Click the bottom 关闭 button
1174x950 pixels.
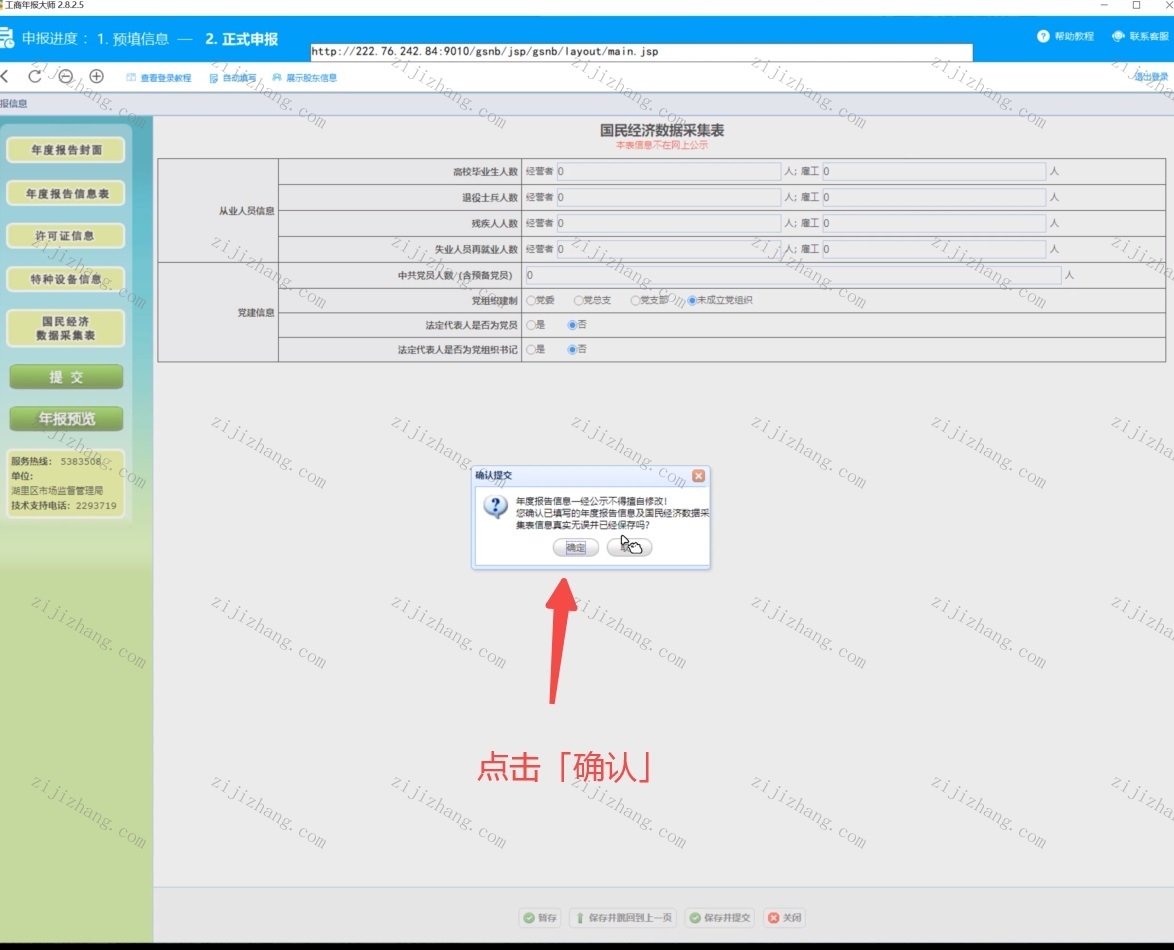[x=785, y=918]
